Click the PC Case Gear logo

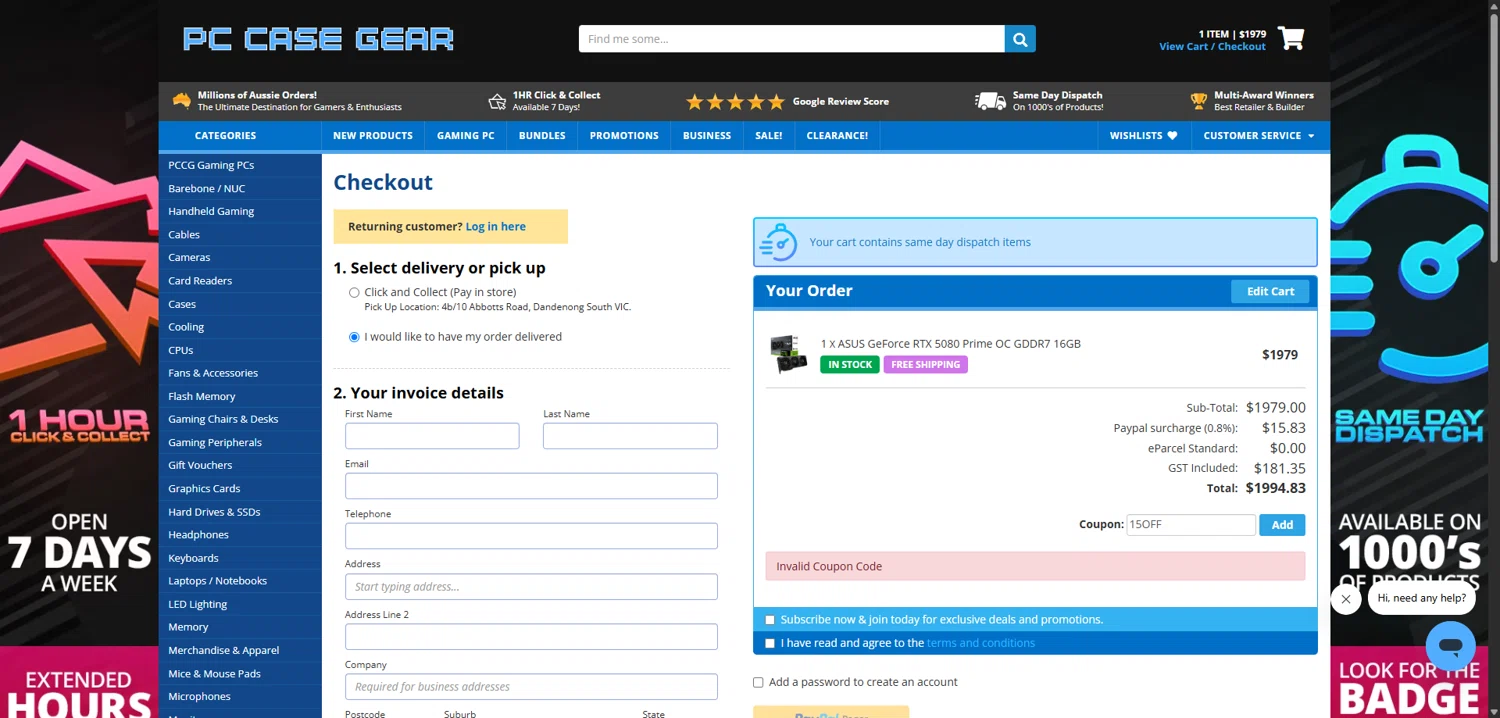tap(318, 39)
